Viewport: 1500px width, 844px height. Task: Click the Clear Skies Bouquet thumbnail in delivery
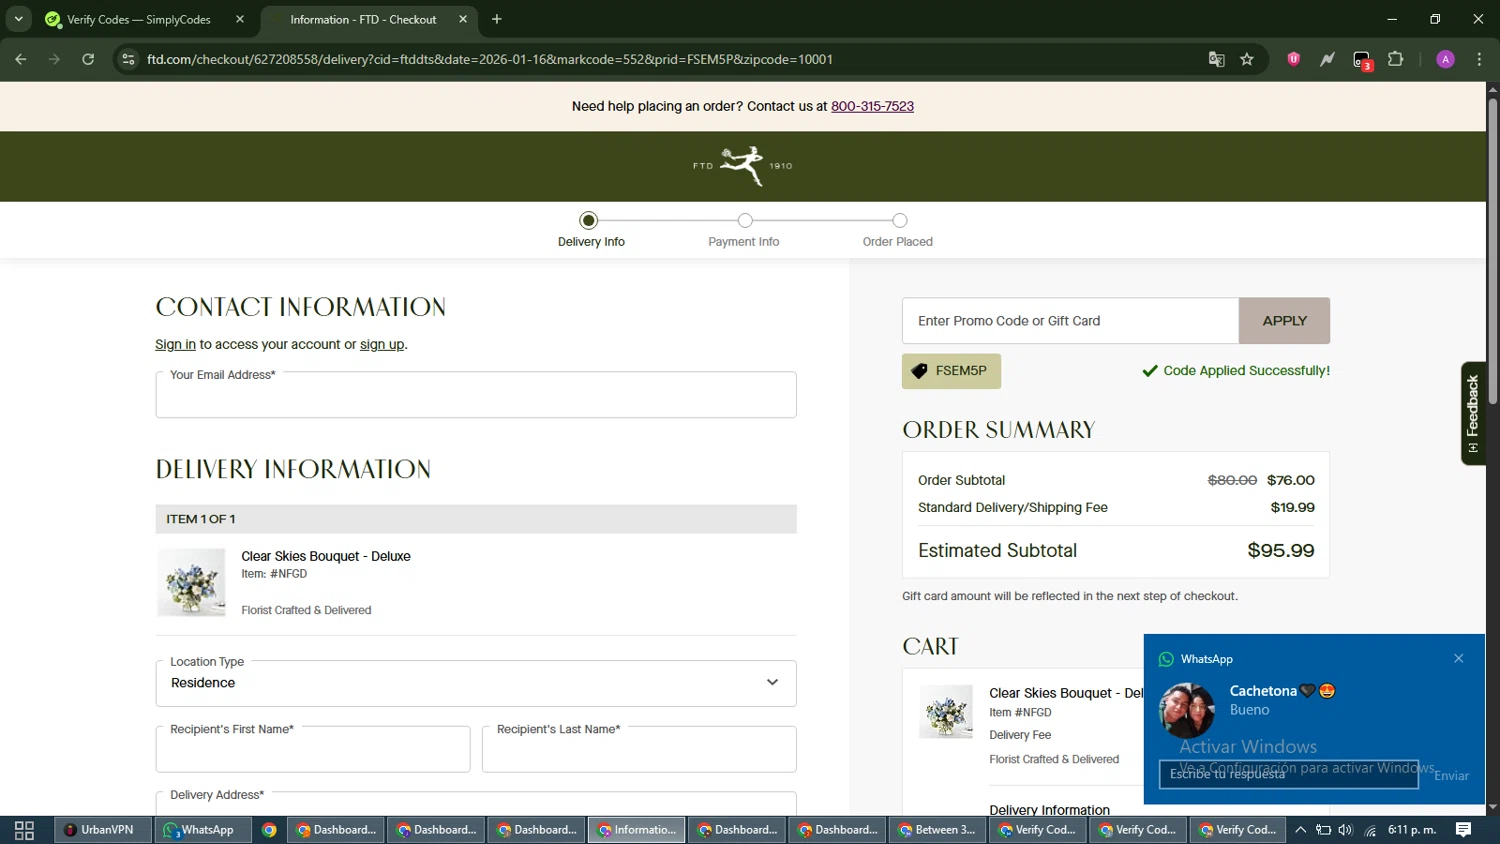[191, 582]
